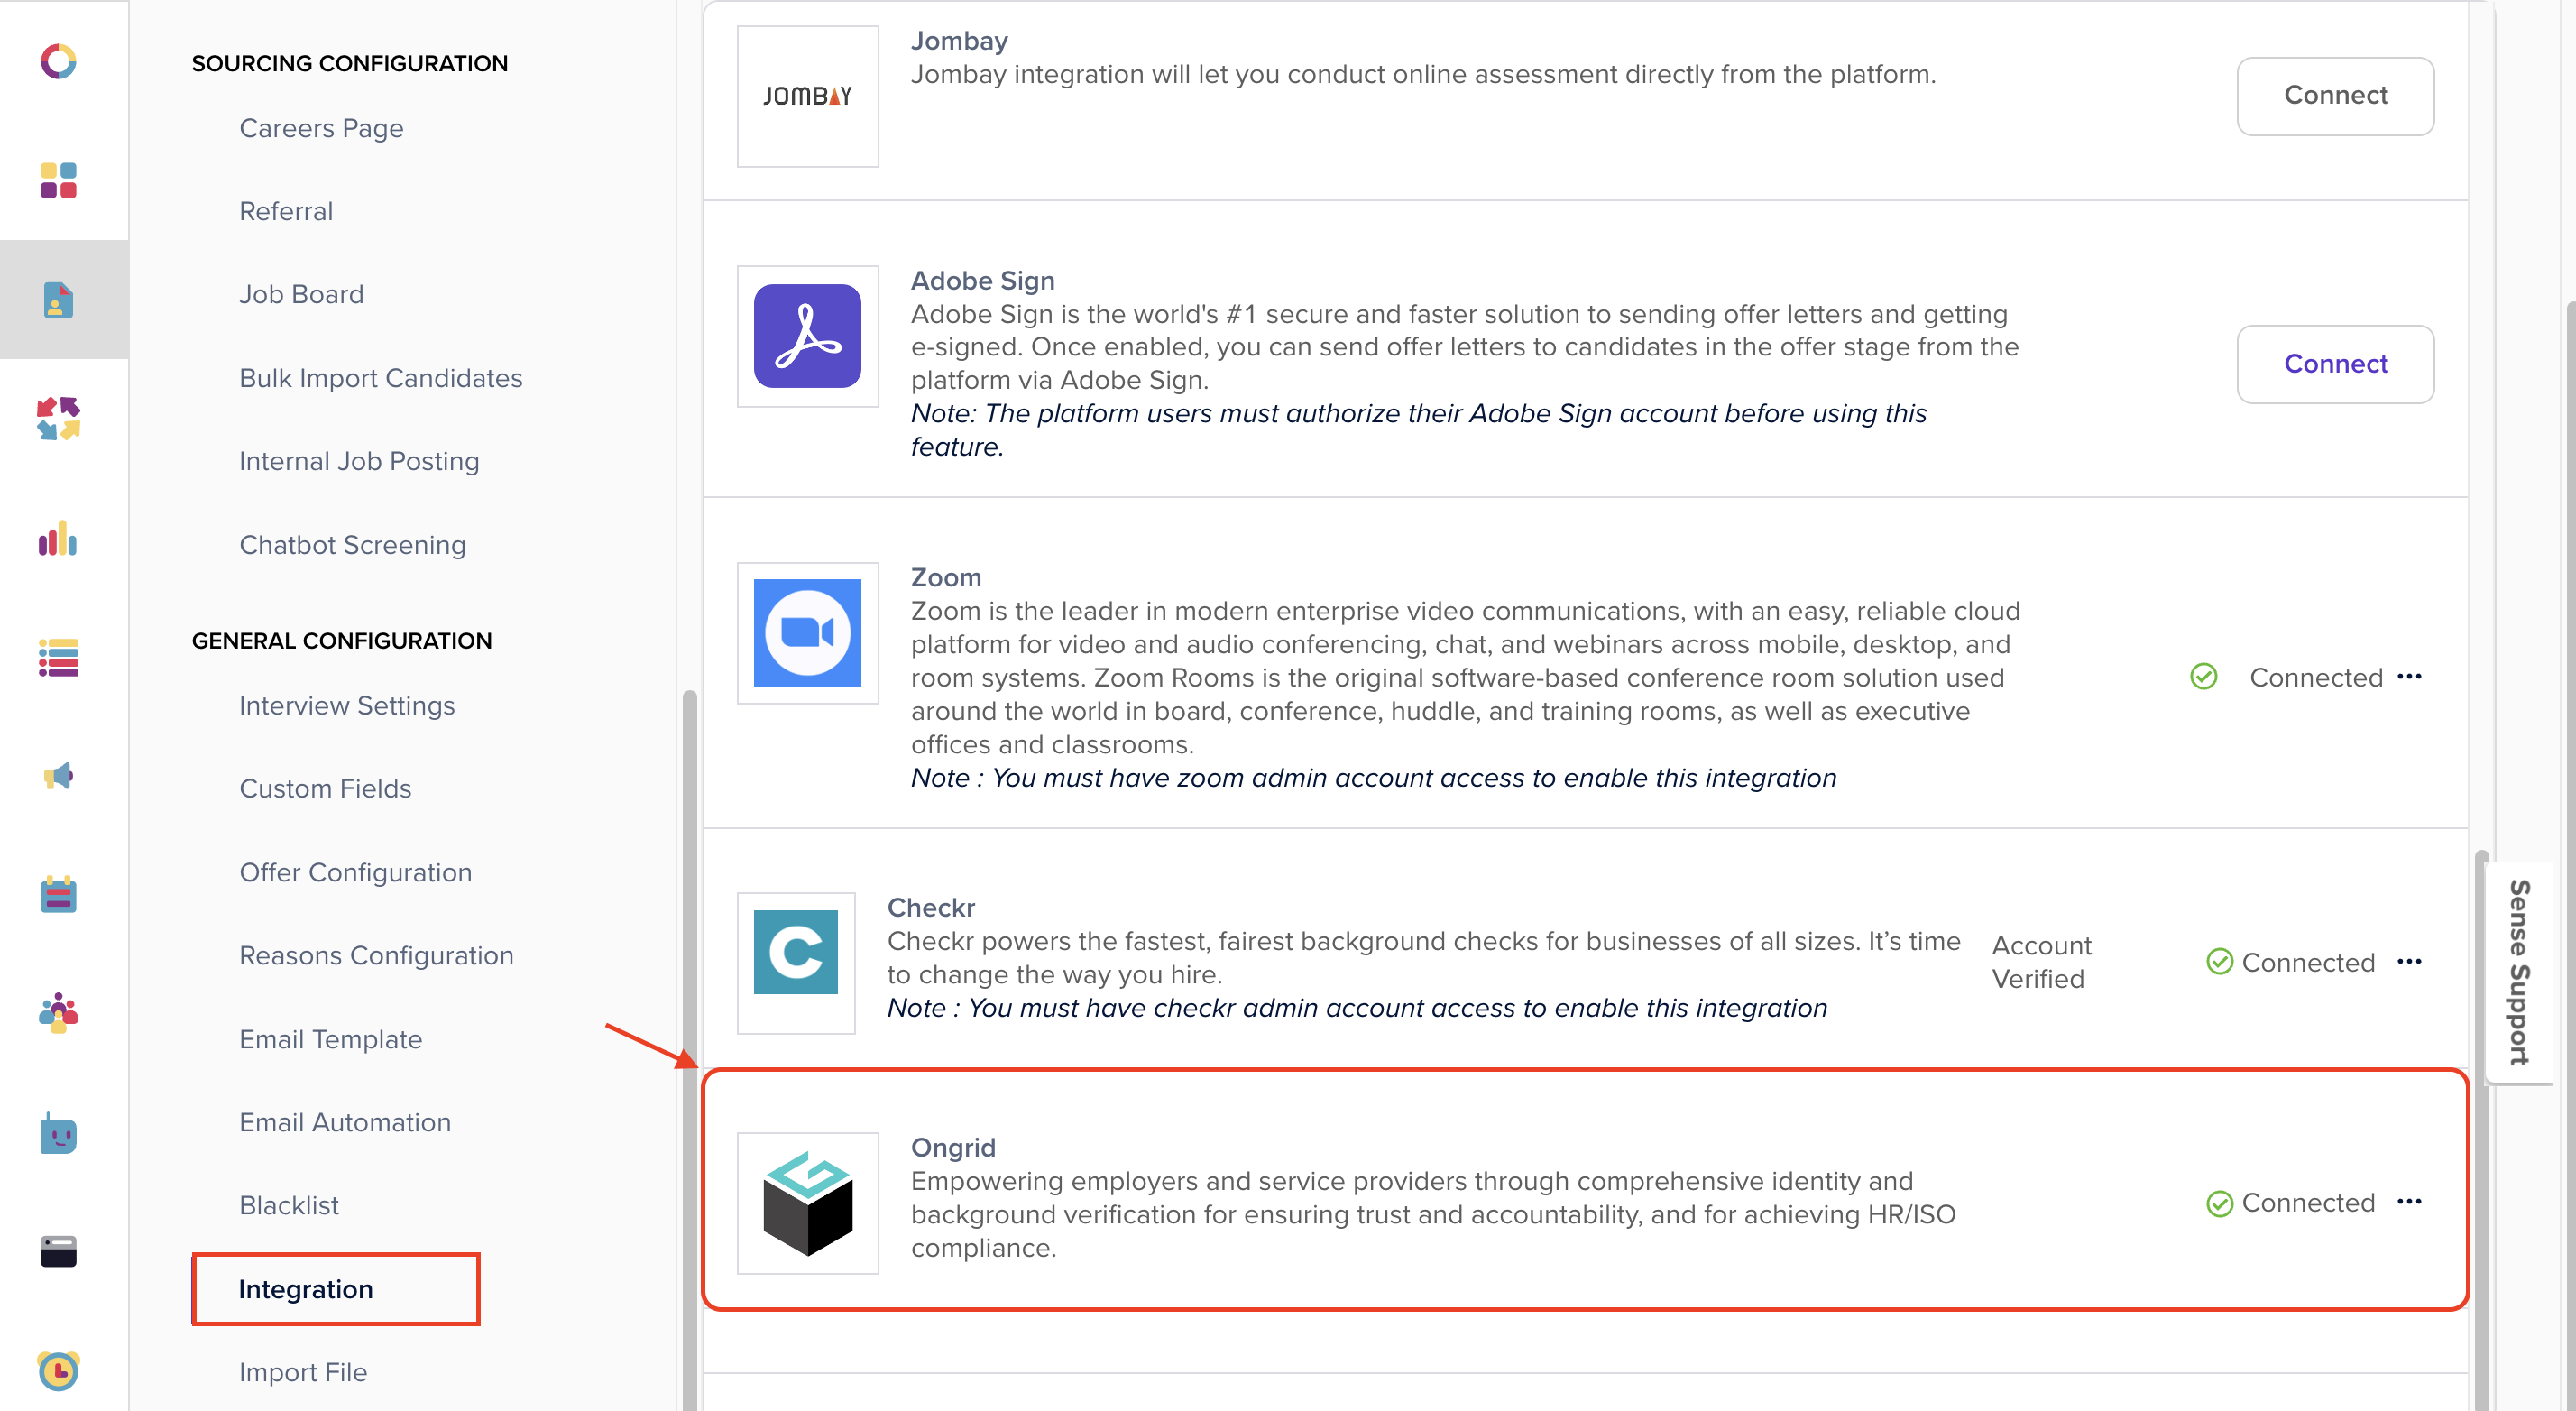This screenshot has height=1411, width=2576.
Task: Open the three-dot menu beside Zoom's Connected status
Action: (x=2410, y=677)
